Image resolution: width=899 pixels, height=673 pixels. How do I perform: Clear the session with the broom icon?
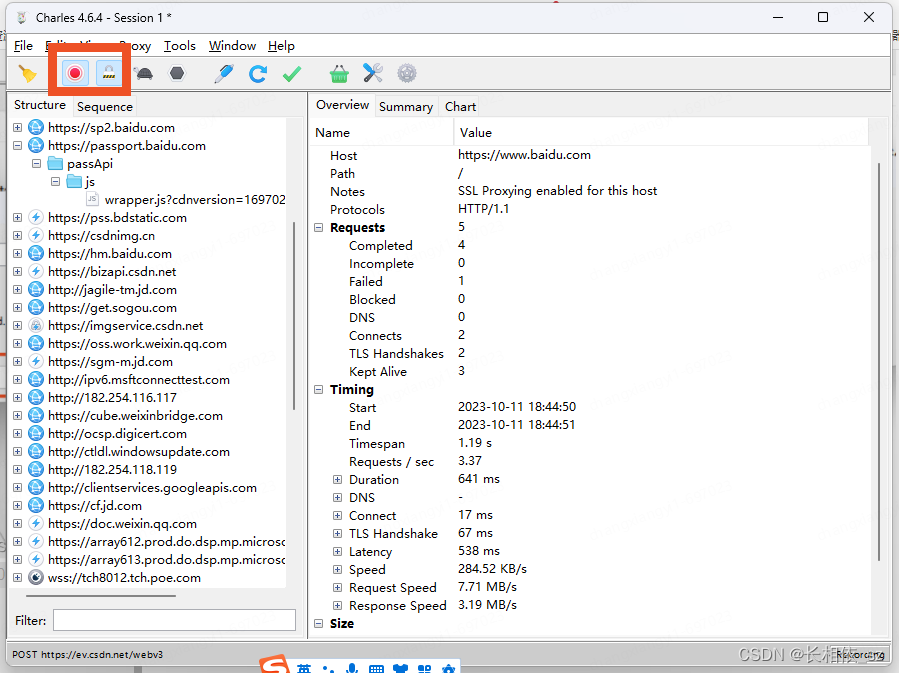click(27, 73)
